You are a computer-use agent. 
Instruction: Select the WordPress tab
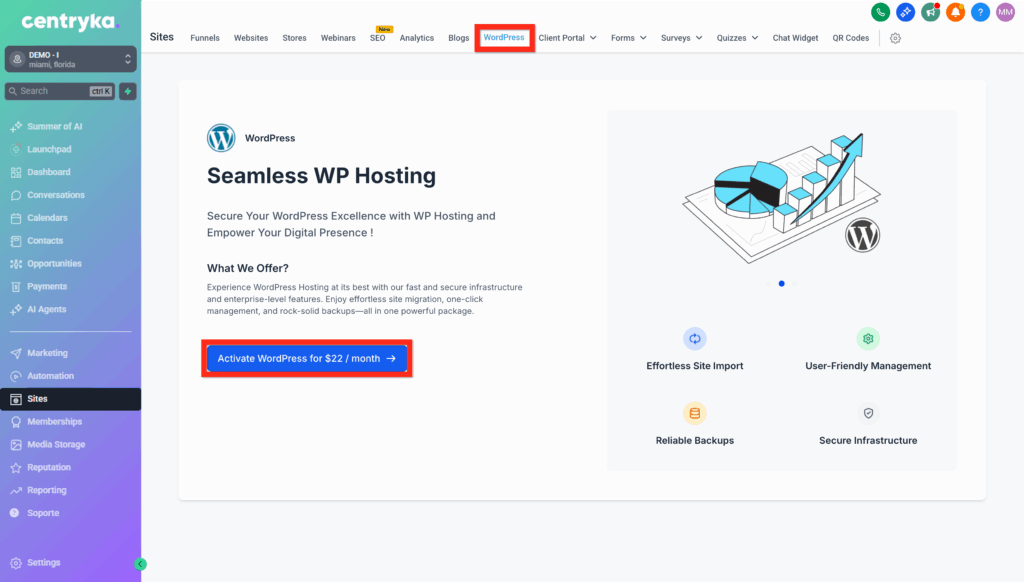click(504, 37)
